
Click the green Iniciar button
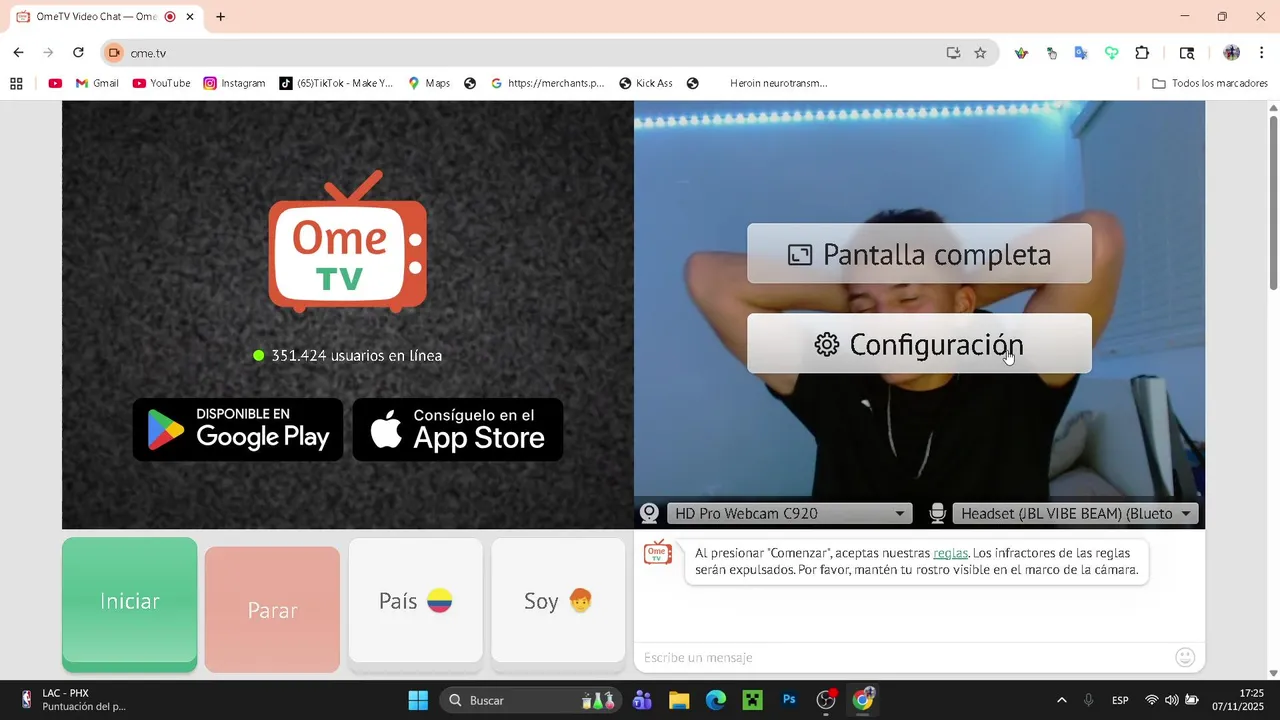tap(130, 602)
